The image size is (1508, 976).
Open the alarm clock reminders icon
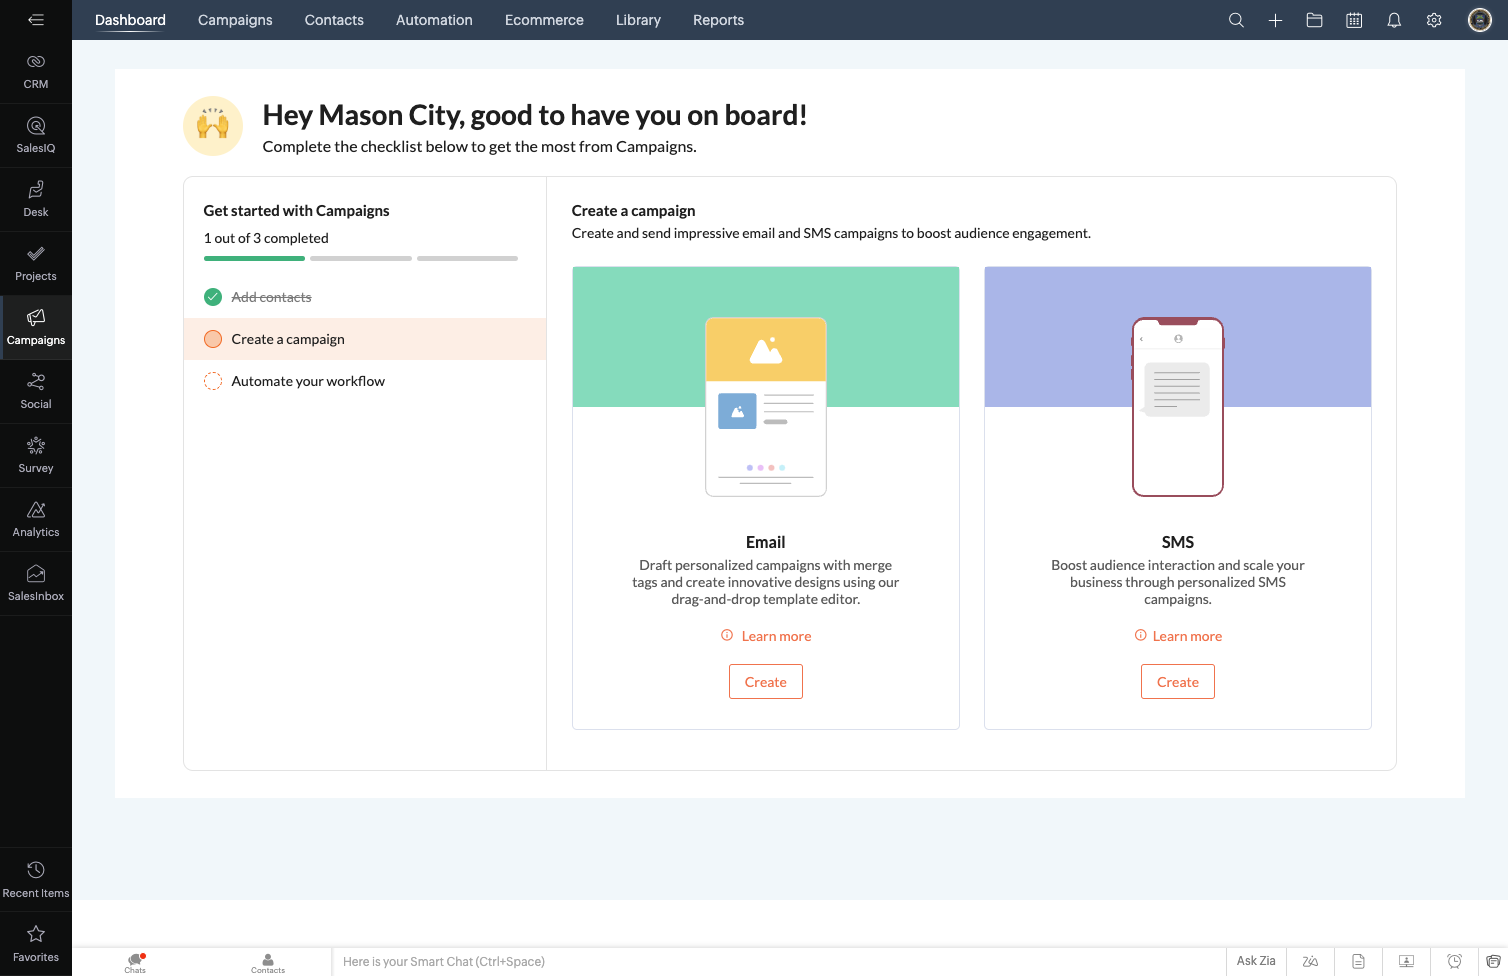(1455, 962)
